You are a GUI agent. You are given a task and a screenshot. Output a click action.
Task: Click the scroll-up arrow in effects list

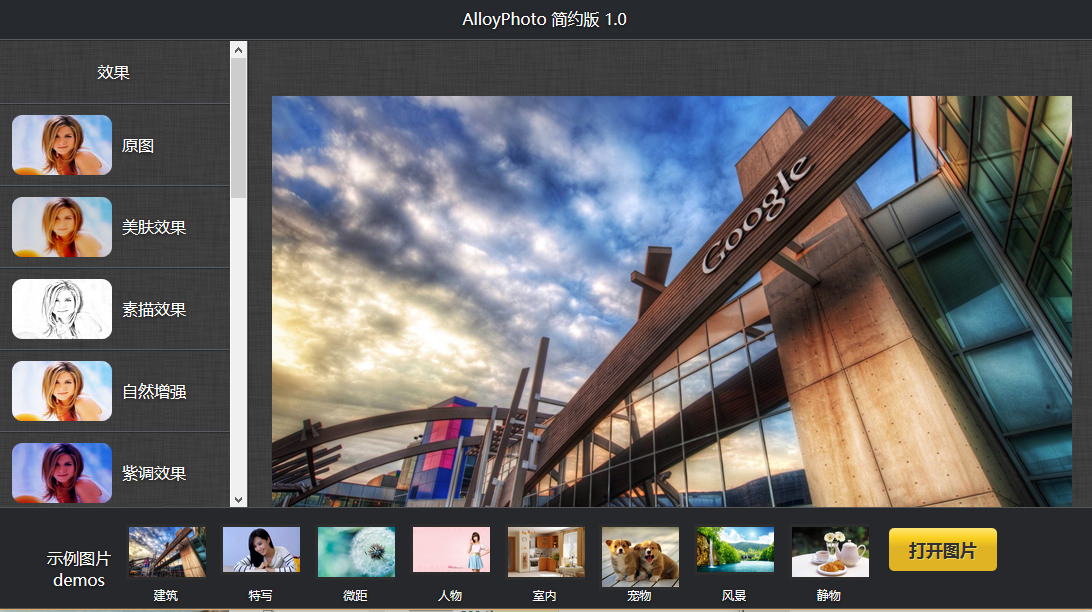coord(238,49)
